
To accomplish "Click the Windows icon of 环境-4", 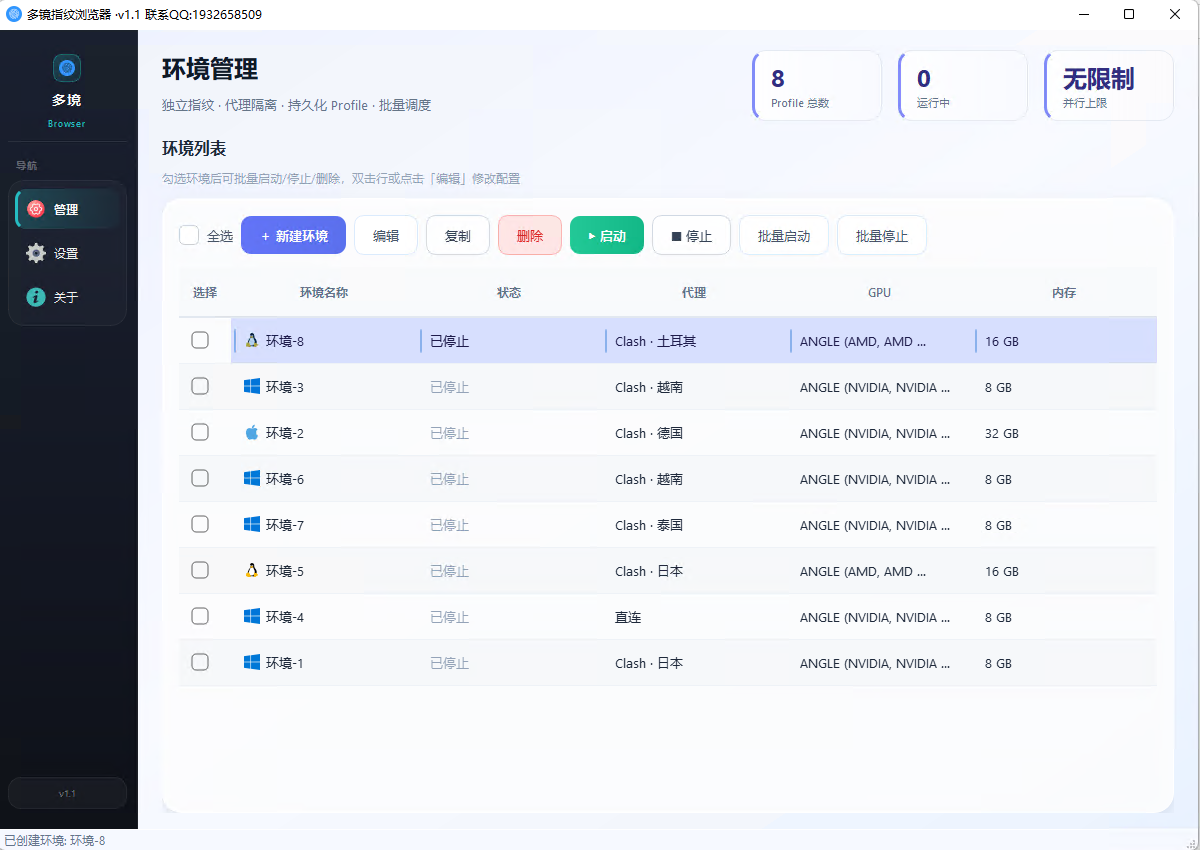I will click(252, 616).
